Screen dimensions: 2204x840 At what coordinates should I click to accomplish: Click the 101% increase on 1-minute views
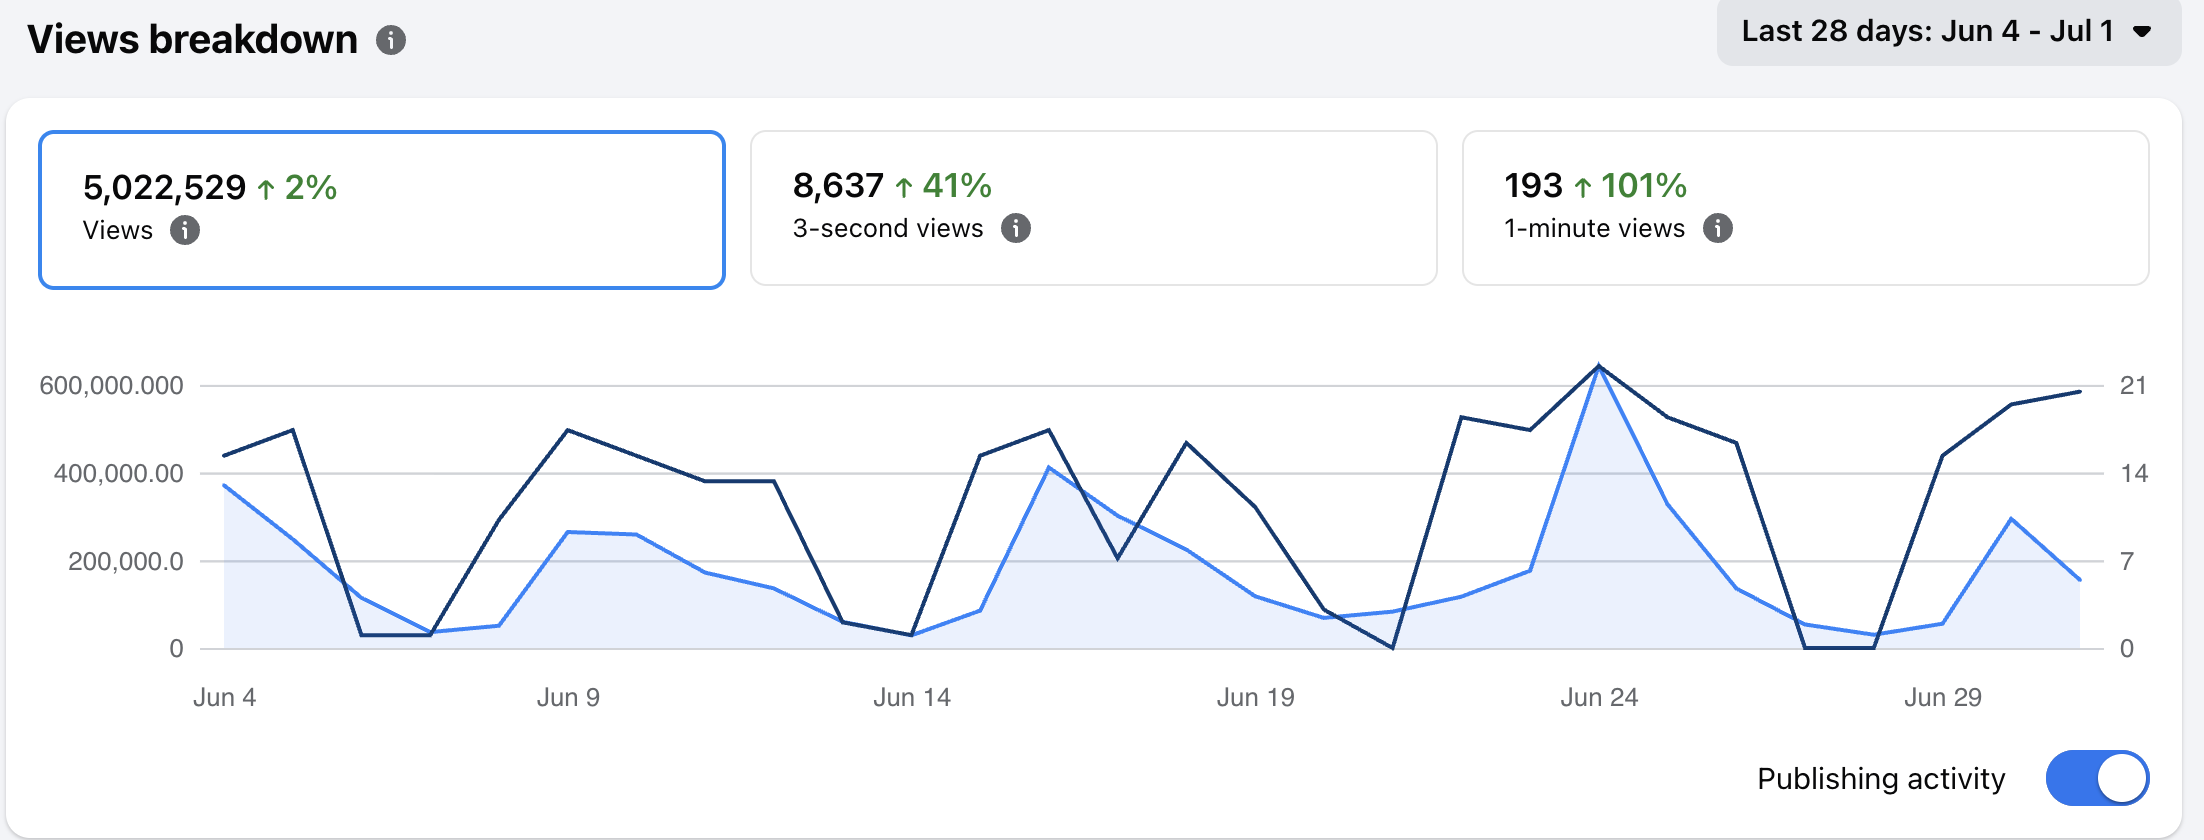click(x=1631, y=185)
